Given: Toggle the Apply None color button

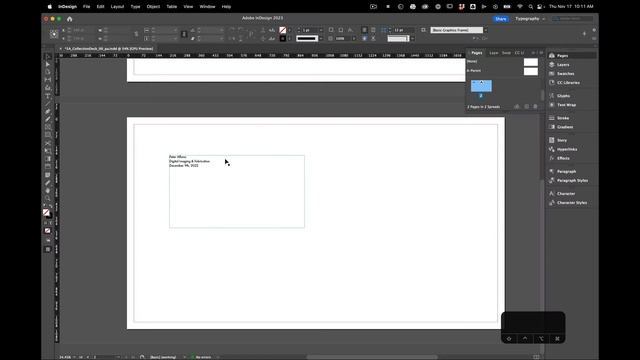Looking at the screenshot, I should click(48, 231).
